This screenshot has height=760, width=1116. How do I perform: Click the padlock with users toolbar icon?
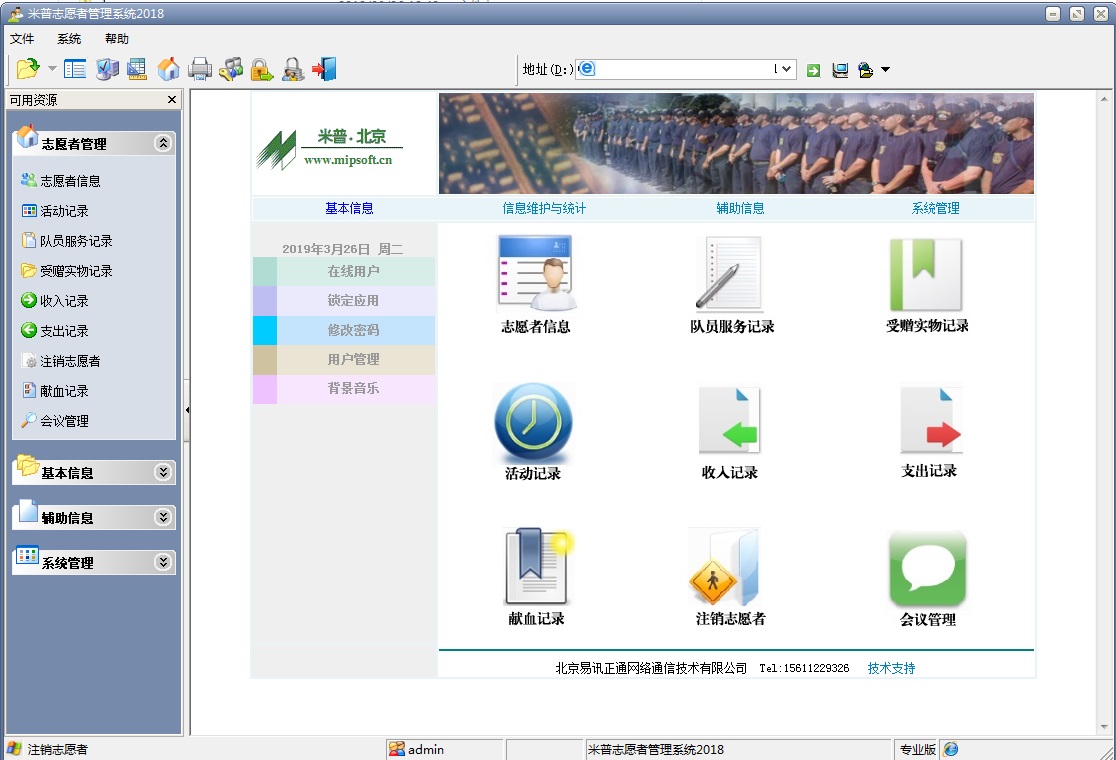293,69
